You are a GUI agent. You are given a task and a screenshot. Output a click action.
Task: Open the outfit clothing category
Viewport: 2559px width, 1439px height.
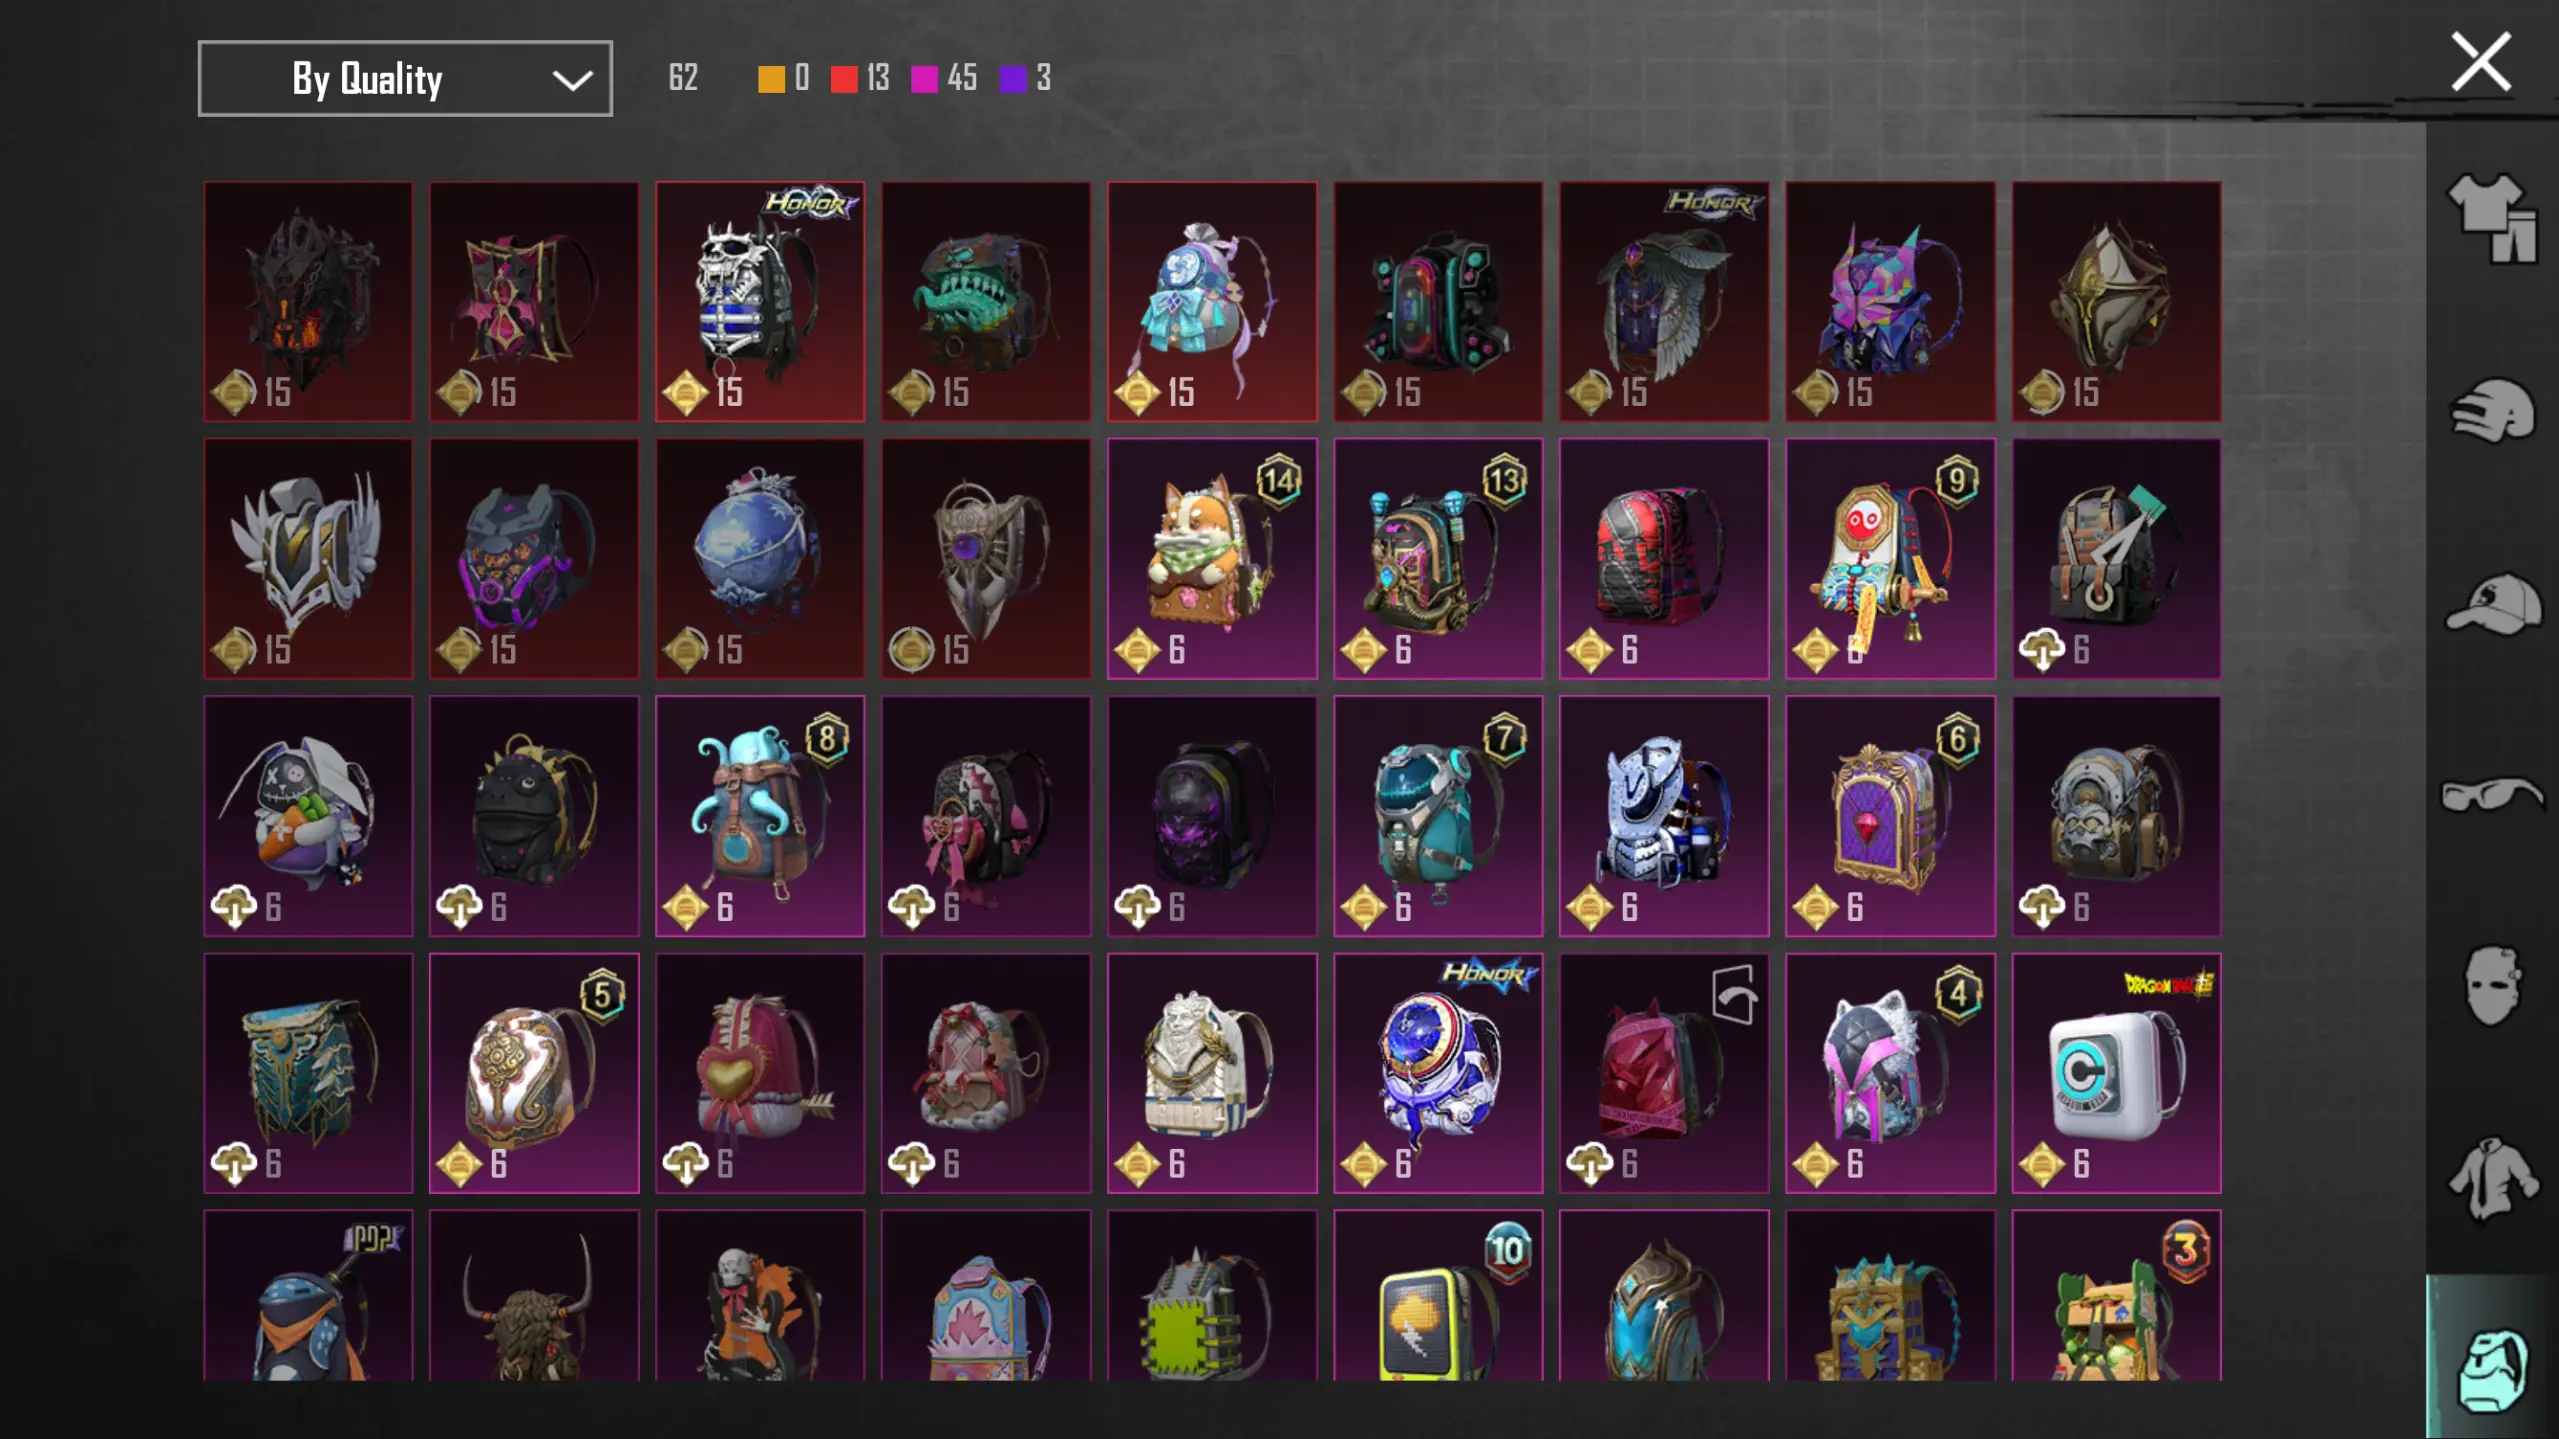(x=2492, y=217)
